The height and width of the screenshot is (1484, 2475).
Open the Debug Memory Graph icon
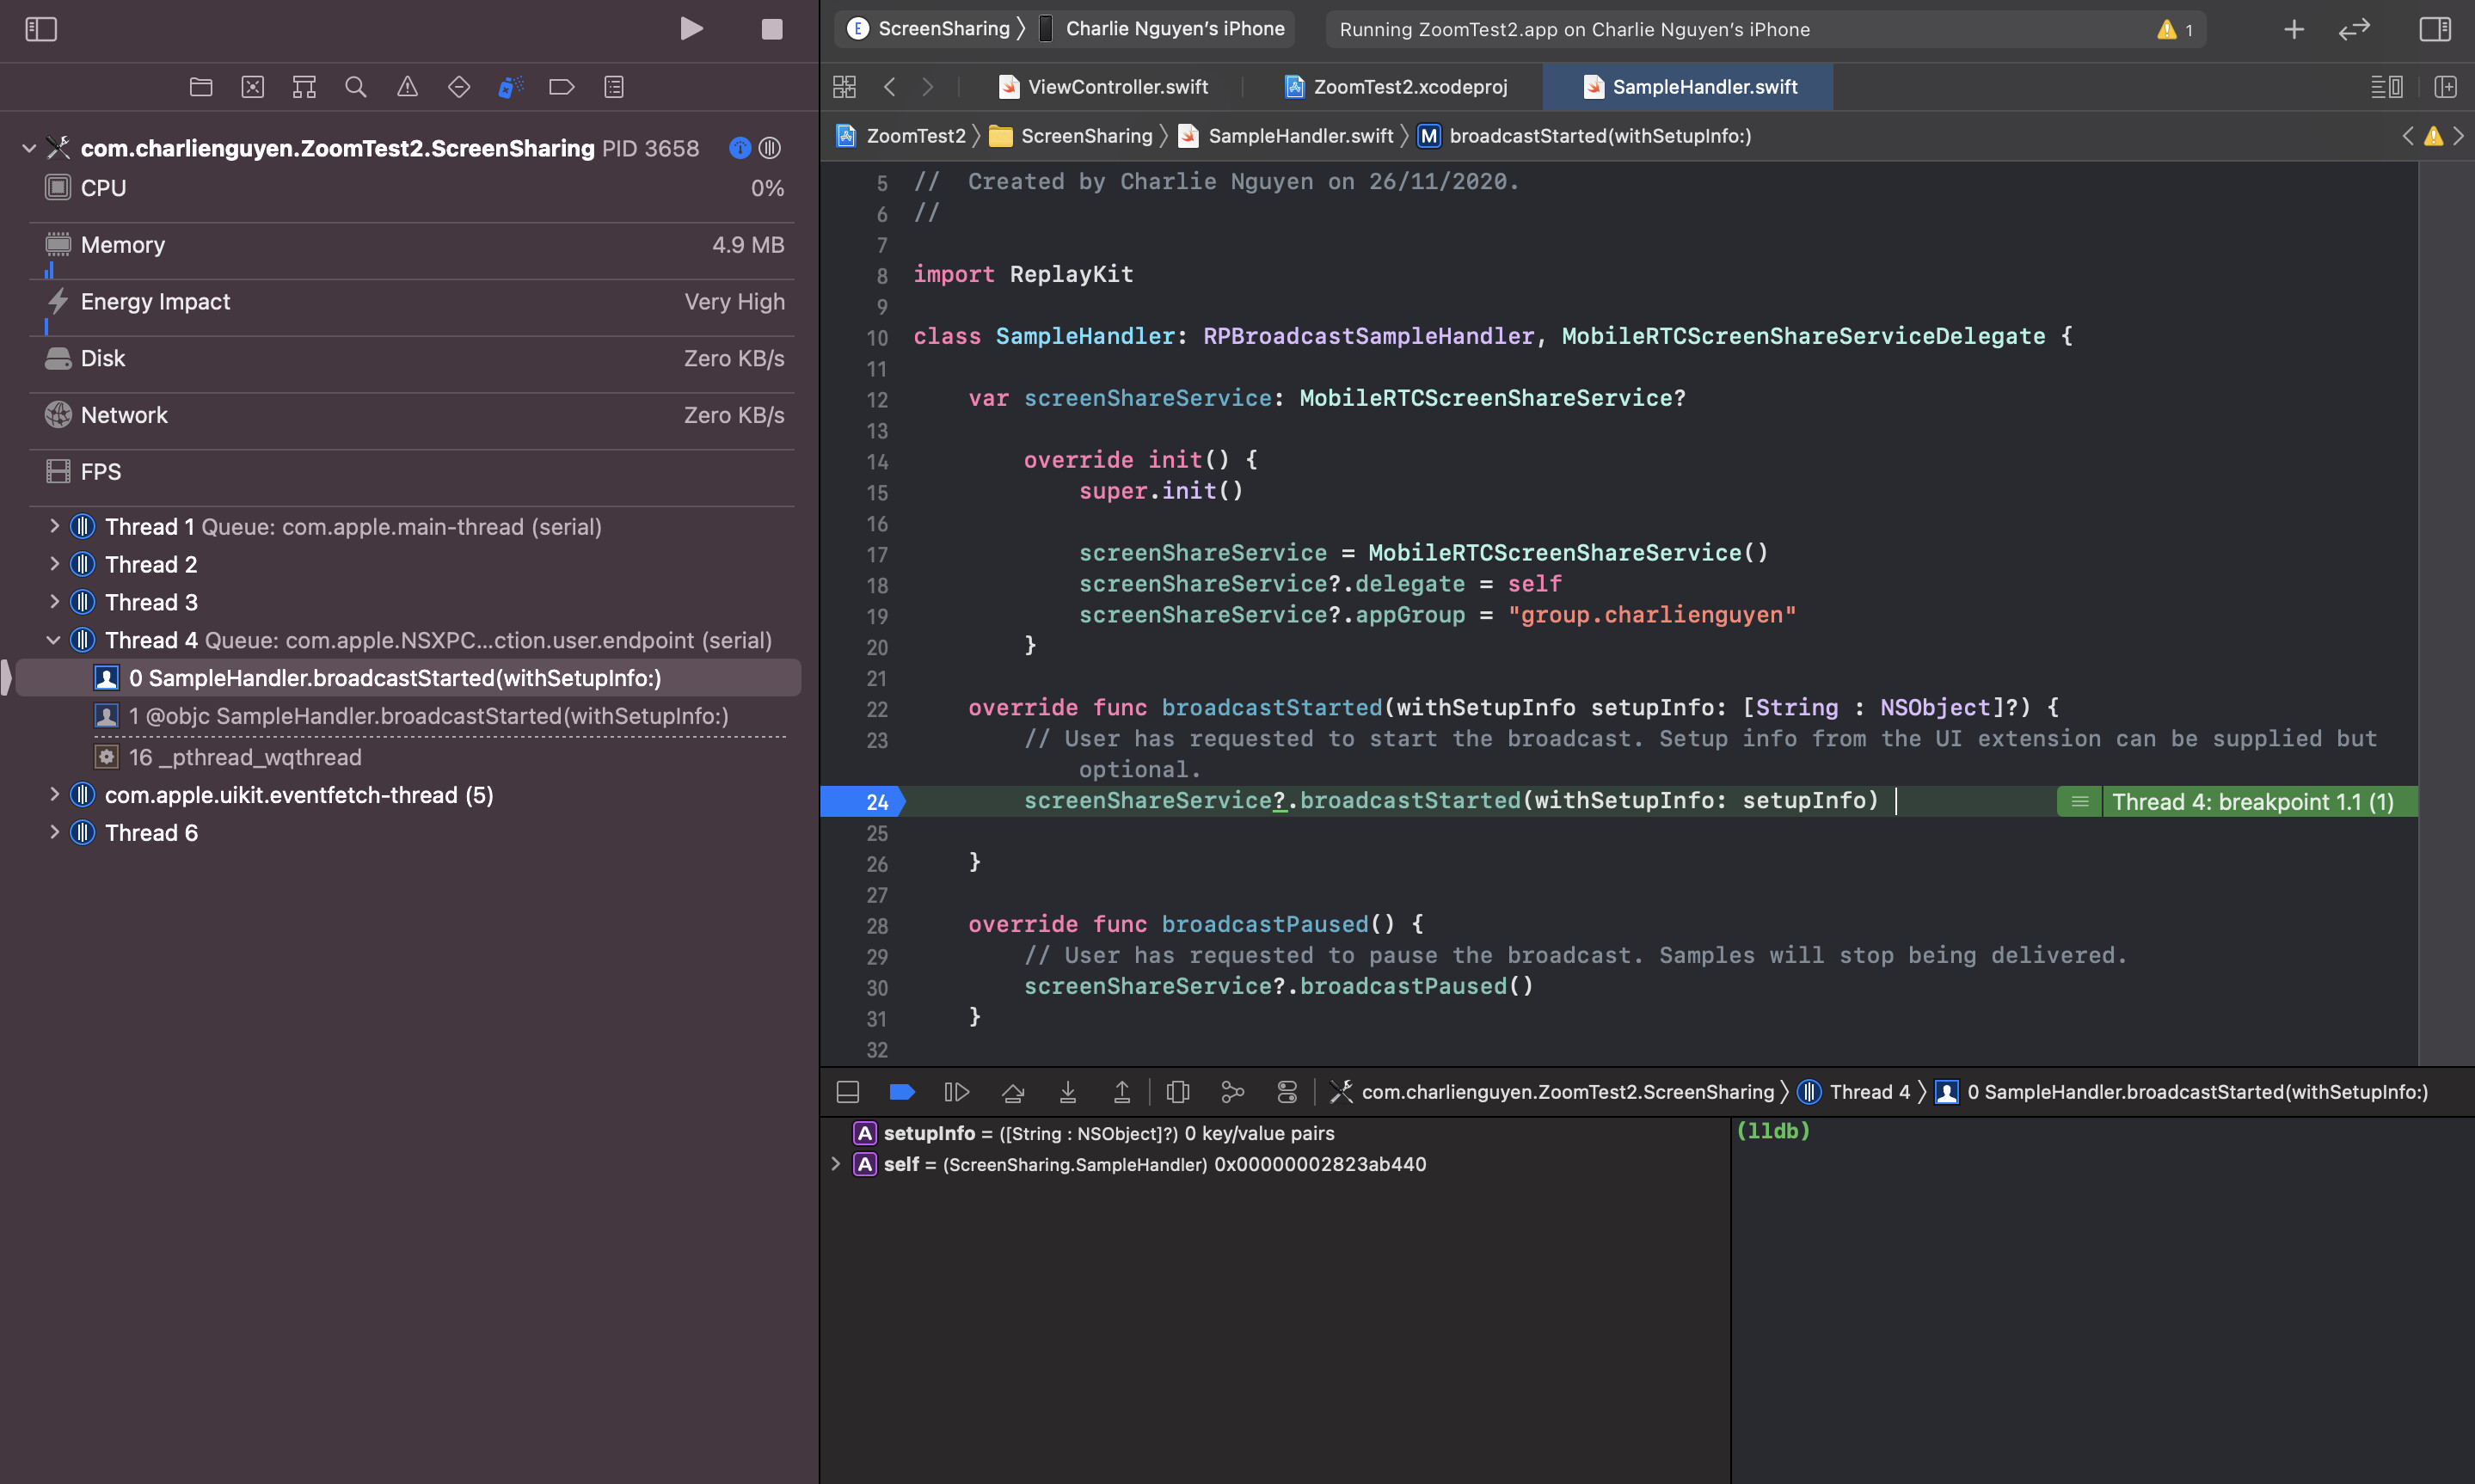pyautogui.click(x=1232, y=1092)
